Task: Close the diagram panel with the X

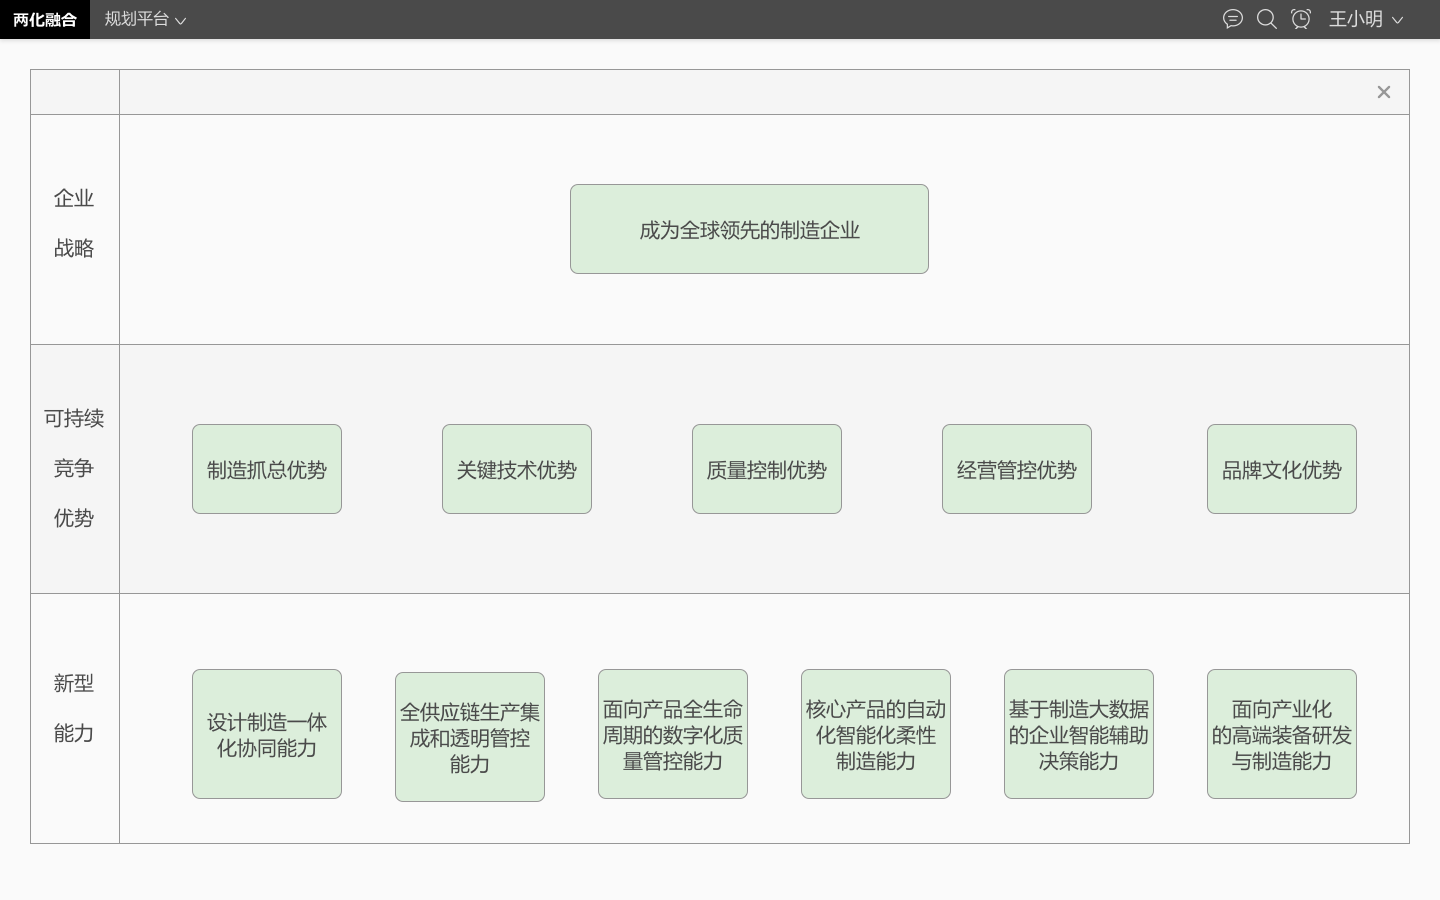Action: pyautogui.click(x=1384, y=91)
